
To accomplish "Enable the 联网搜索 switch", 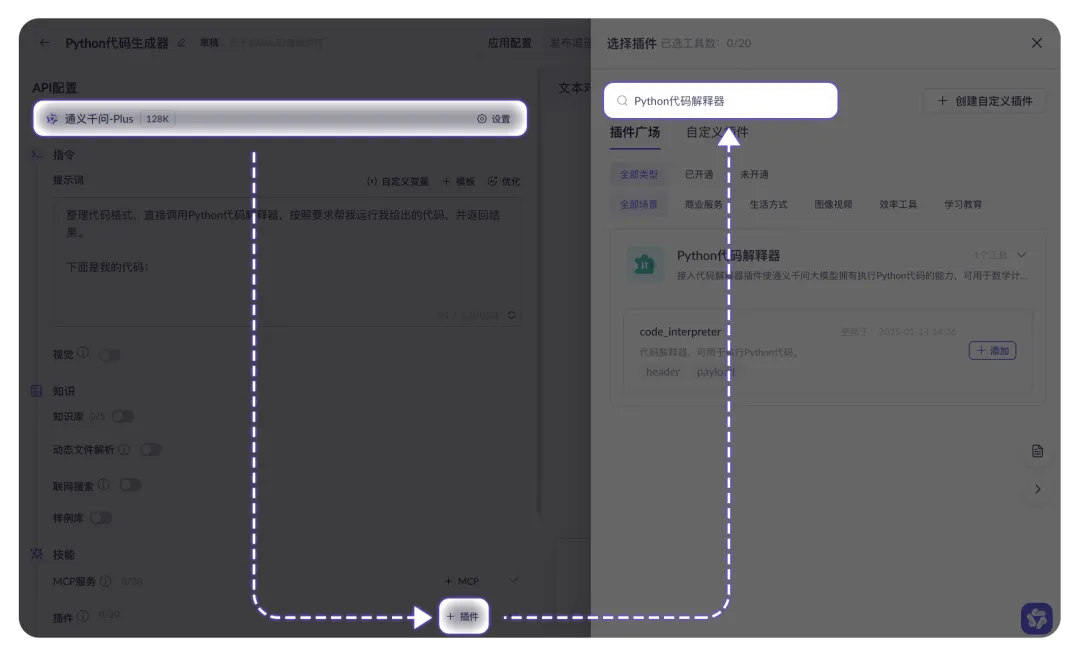I will click(x=130, y=484).
